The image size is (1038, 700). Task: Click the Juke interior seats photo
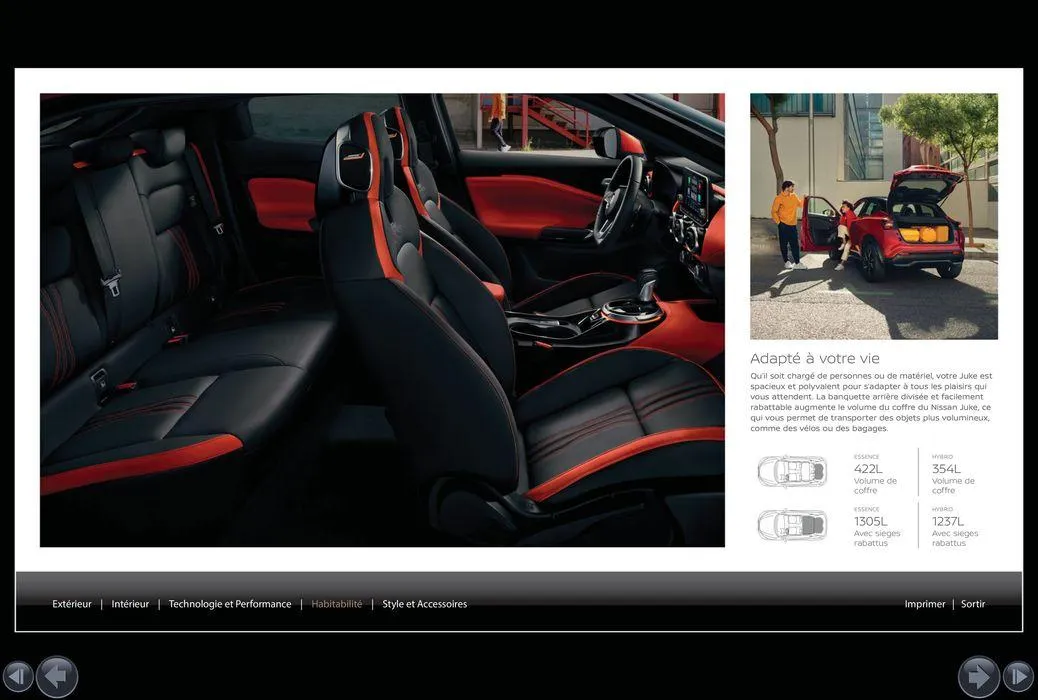382,320
